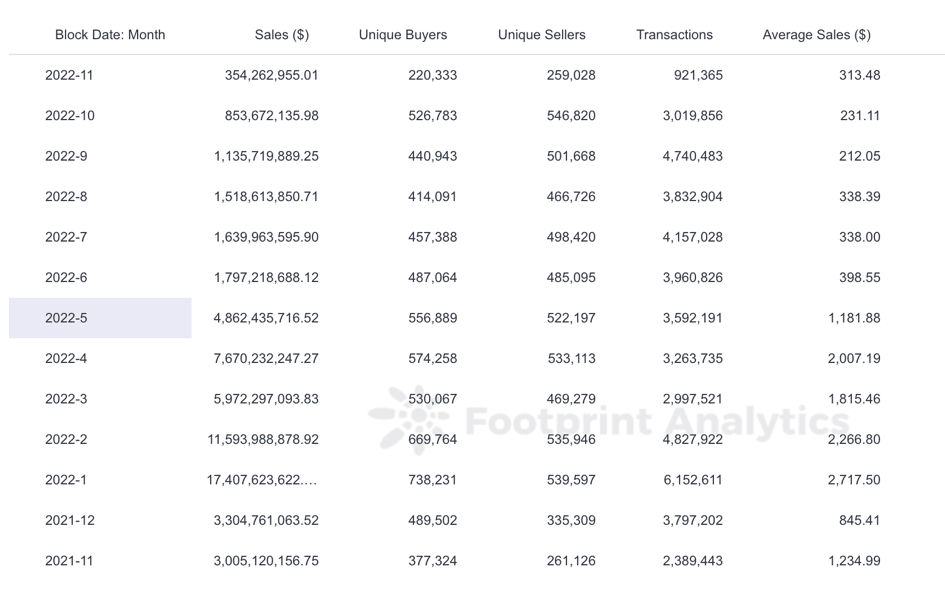Click unique sellers value 546,820

571,116
